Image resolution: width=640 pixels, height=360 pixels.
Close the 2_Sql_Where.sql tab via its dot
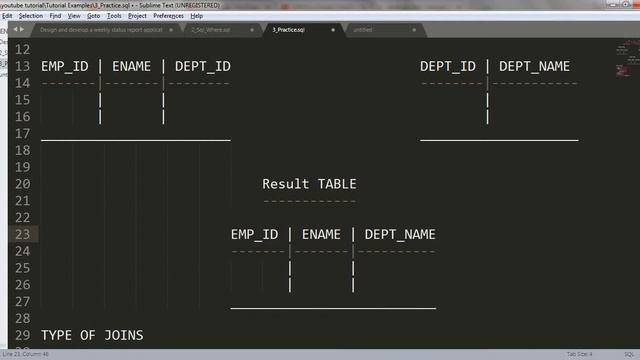pyautogui.click(x=252, y=30)
